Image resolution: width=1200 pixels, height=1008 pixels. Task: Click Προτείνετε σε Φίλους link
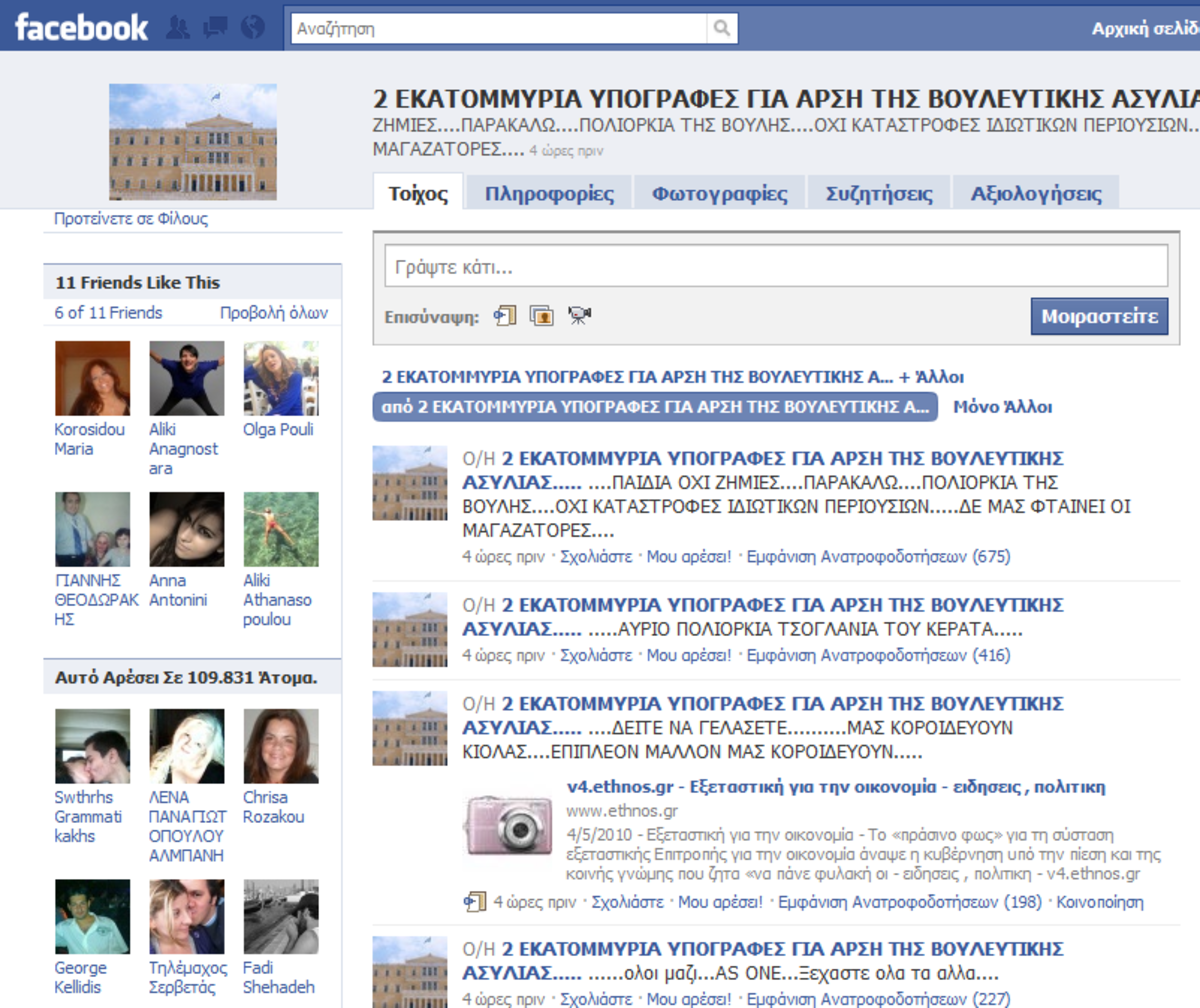[x=131, y=219]
